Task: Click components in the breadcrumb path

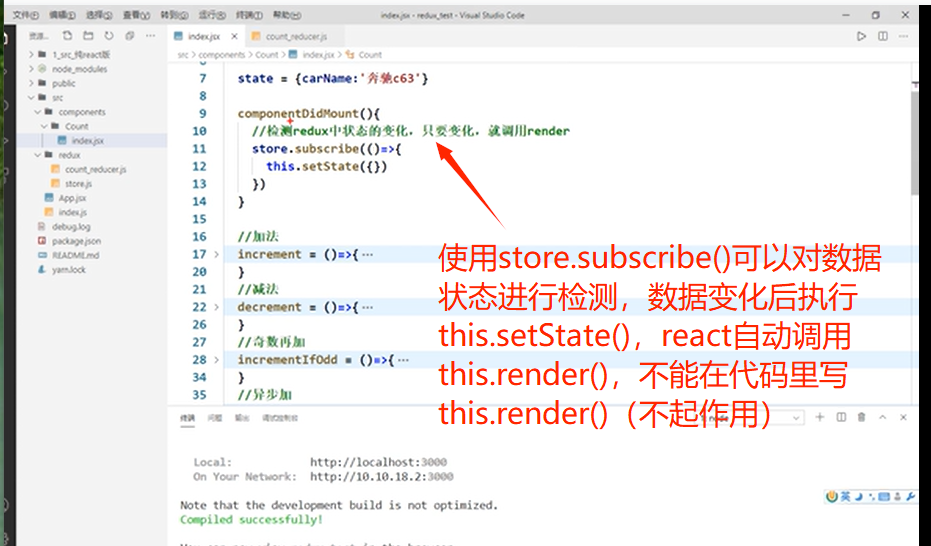Action: click(221, 55)
